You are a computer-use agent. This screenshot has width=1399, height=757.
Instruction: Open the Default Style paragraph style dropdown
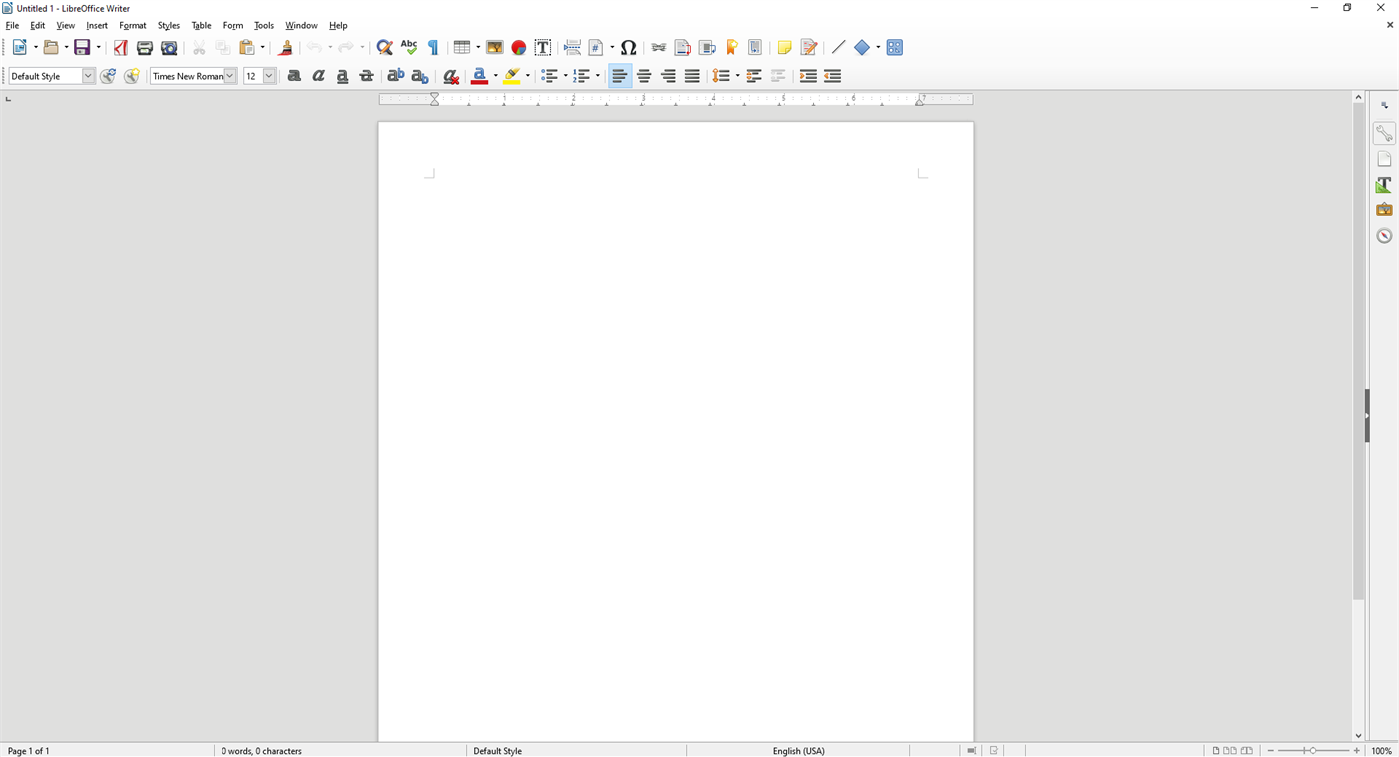(88, 76)
